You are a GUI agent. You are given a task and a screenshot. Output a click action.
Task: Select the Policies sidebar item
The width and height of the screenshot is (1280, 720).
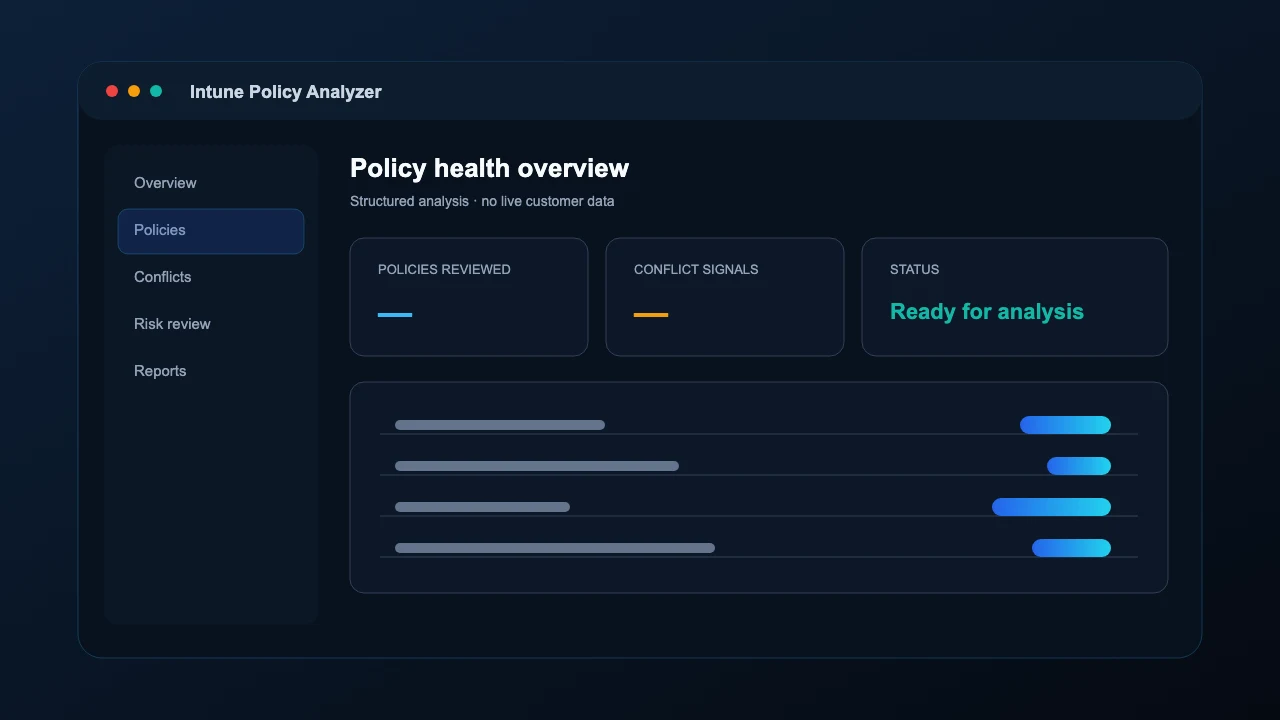click(211, 231)
